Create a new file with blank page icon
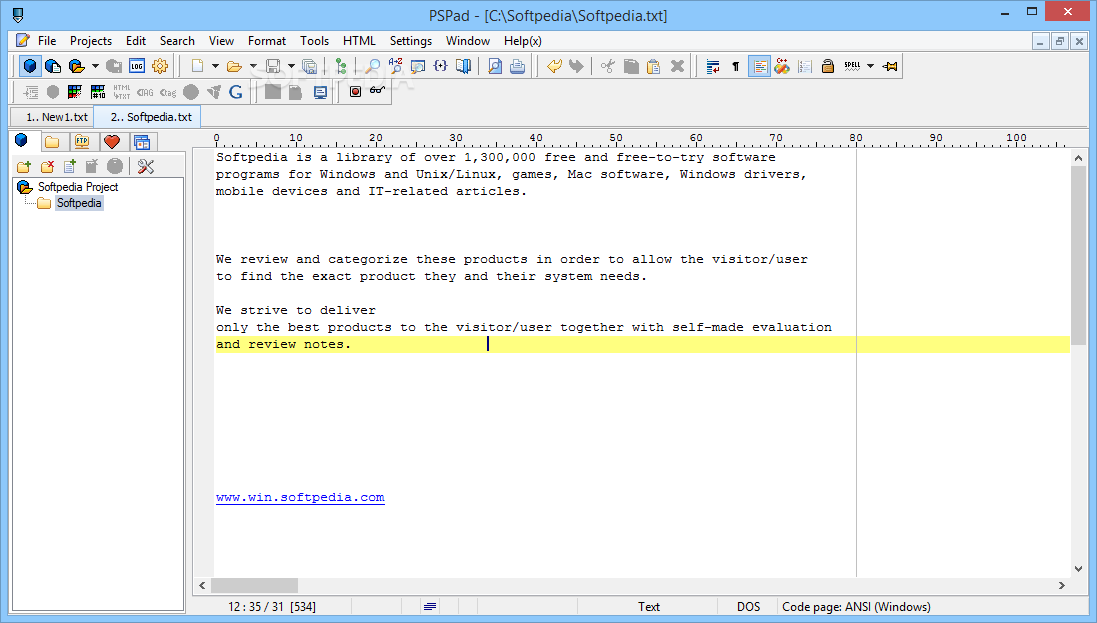The image size is (1097, 623). pos(197,66)
